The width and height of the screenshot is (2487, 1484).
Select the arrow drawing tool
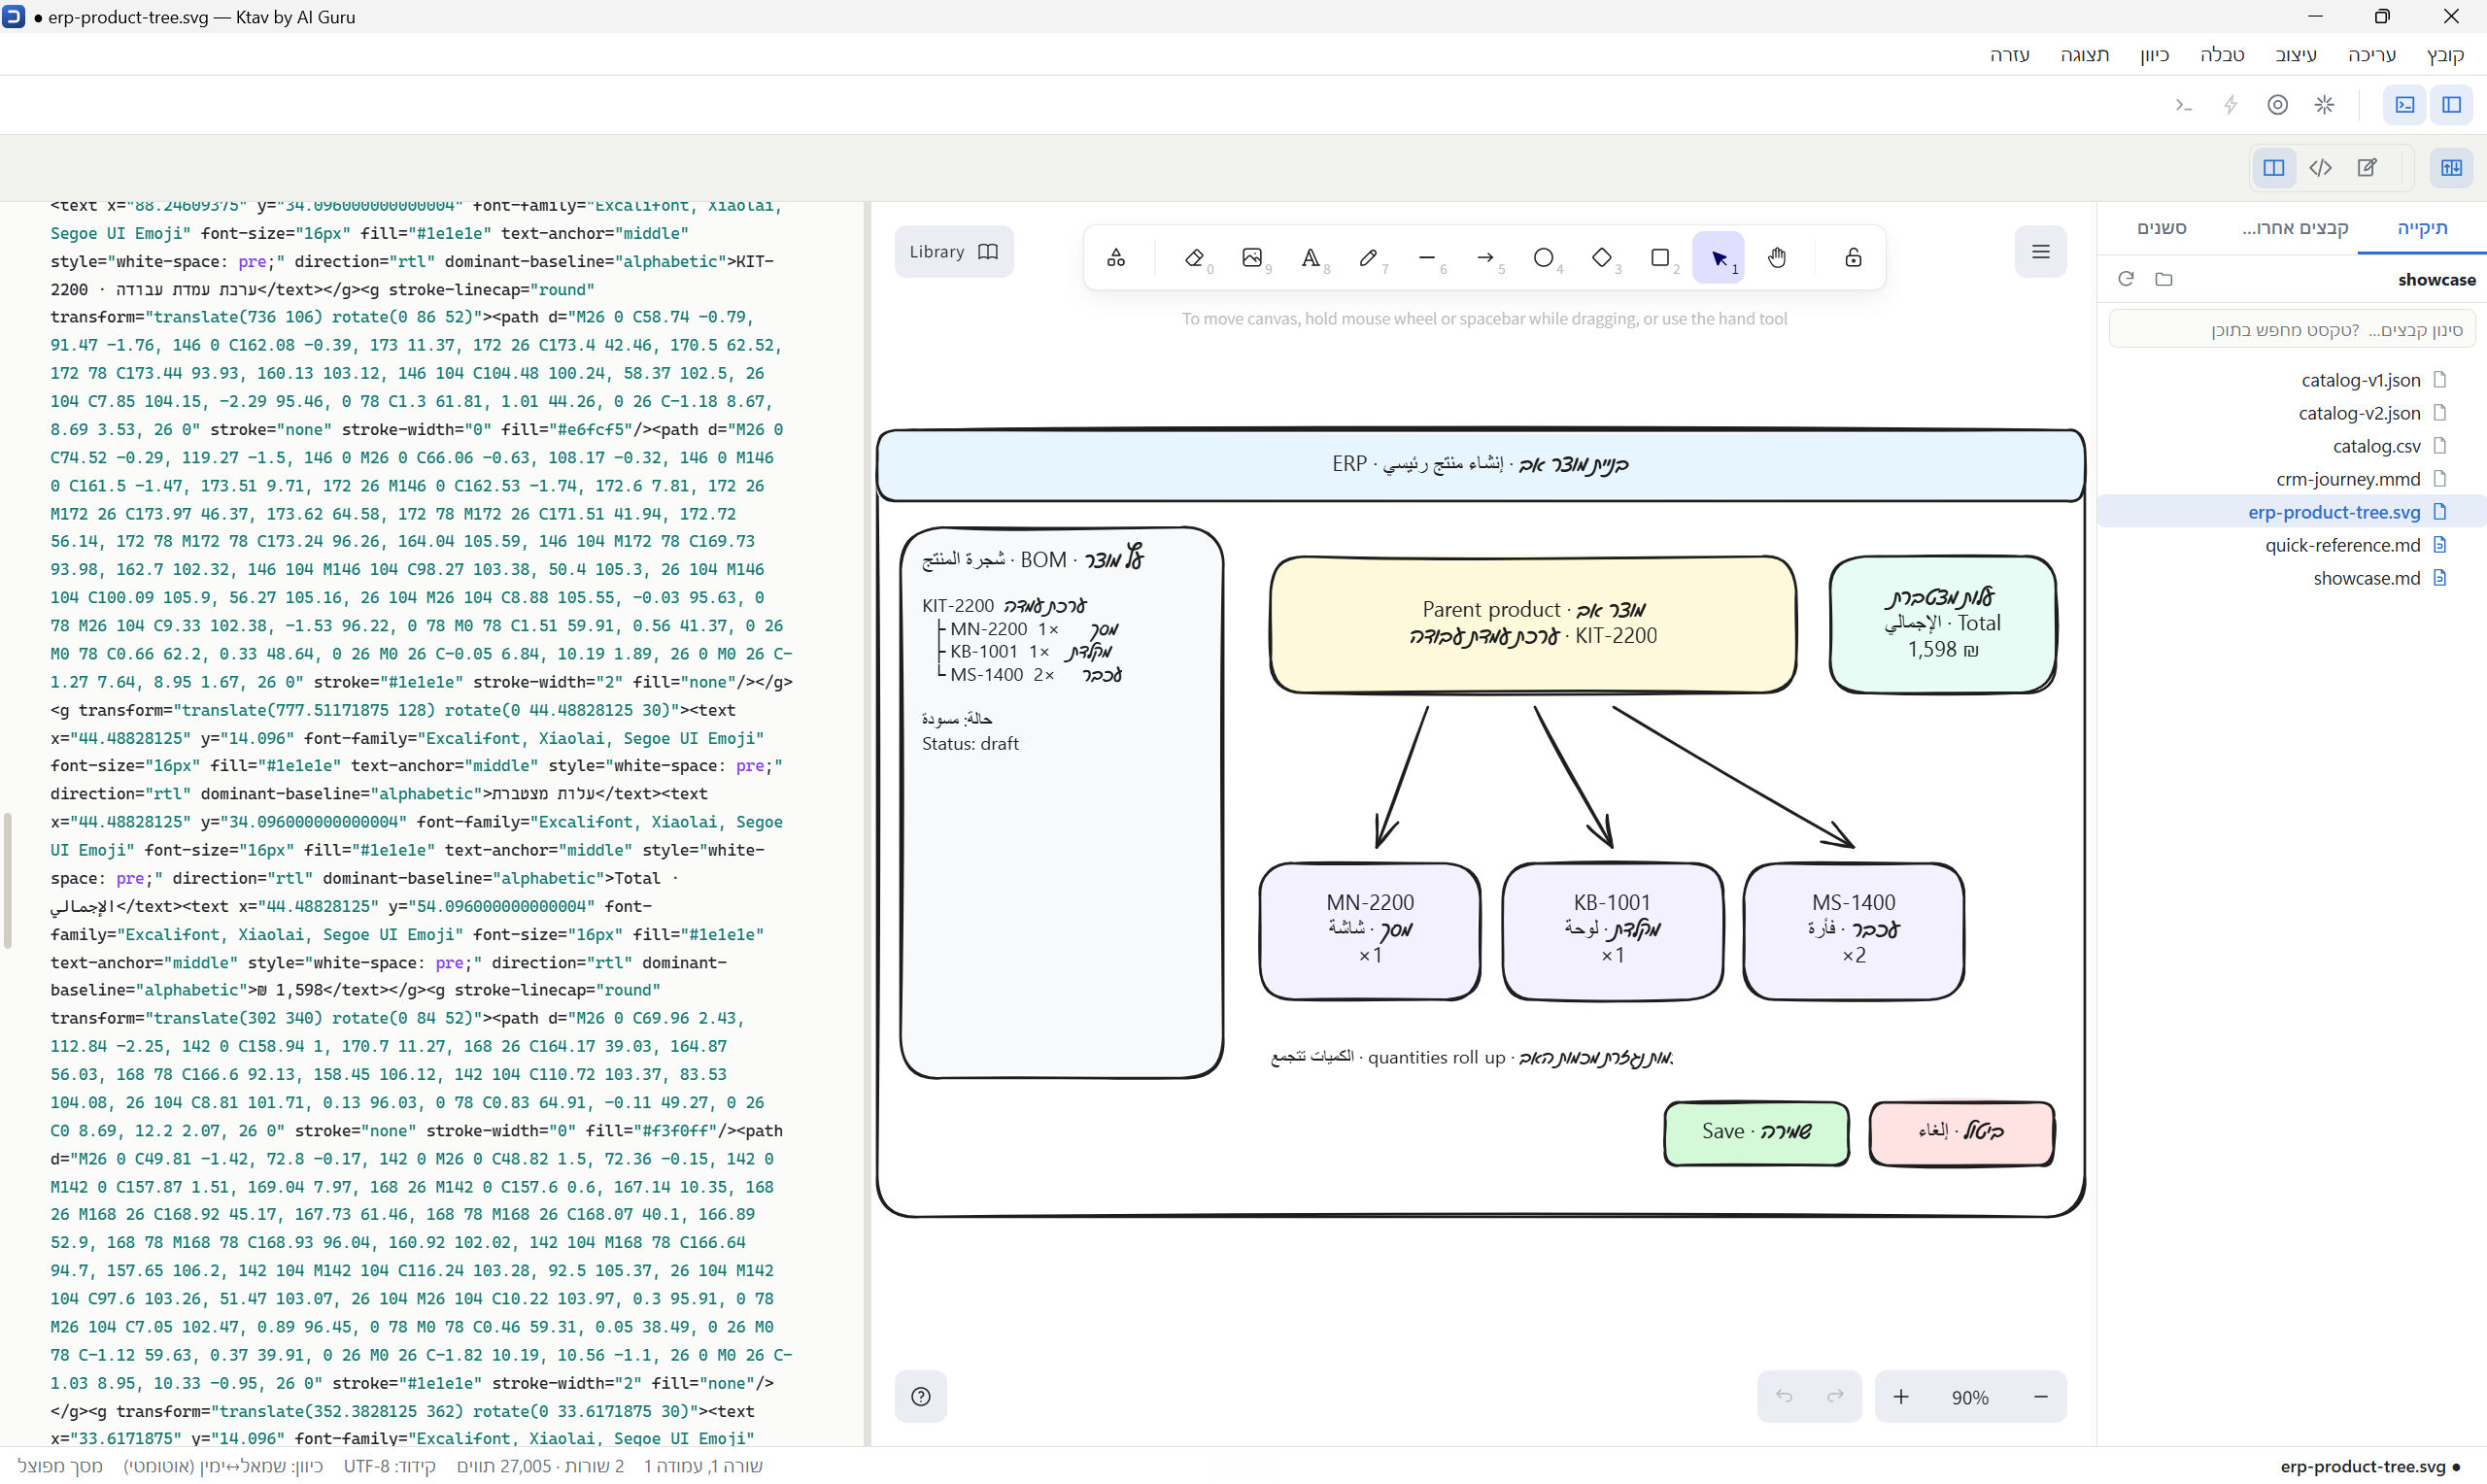(1486, 258)
